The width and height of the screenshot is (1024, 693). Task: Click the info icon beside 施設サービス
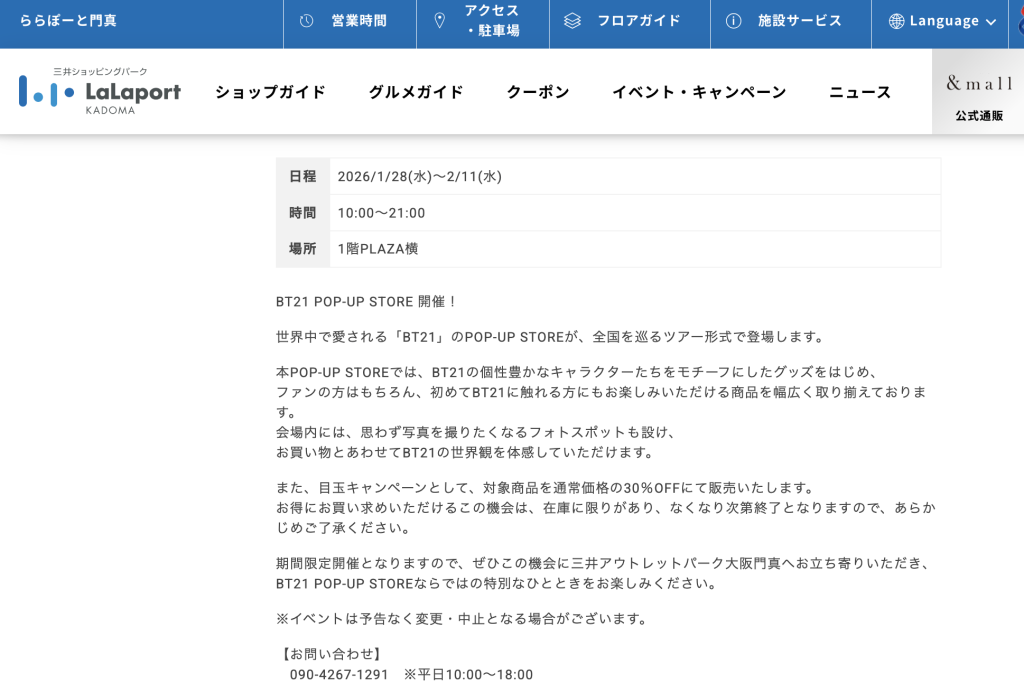coord(733,21)
